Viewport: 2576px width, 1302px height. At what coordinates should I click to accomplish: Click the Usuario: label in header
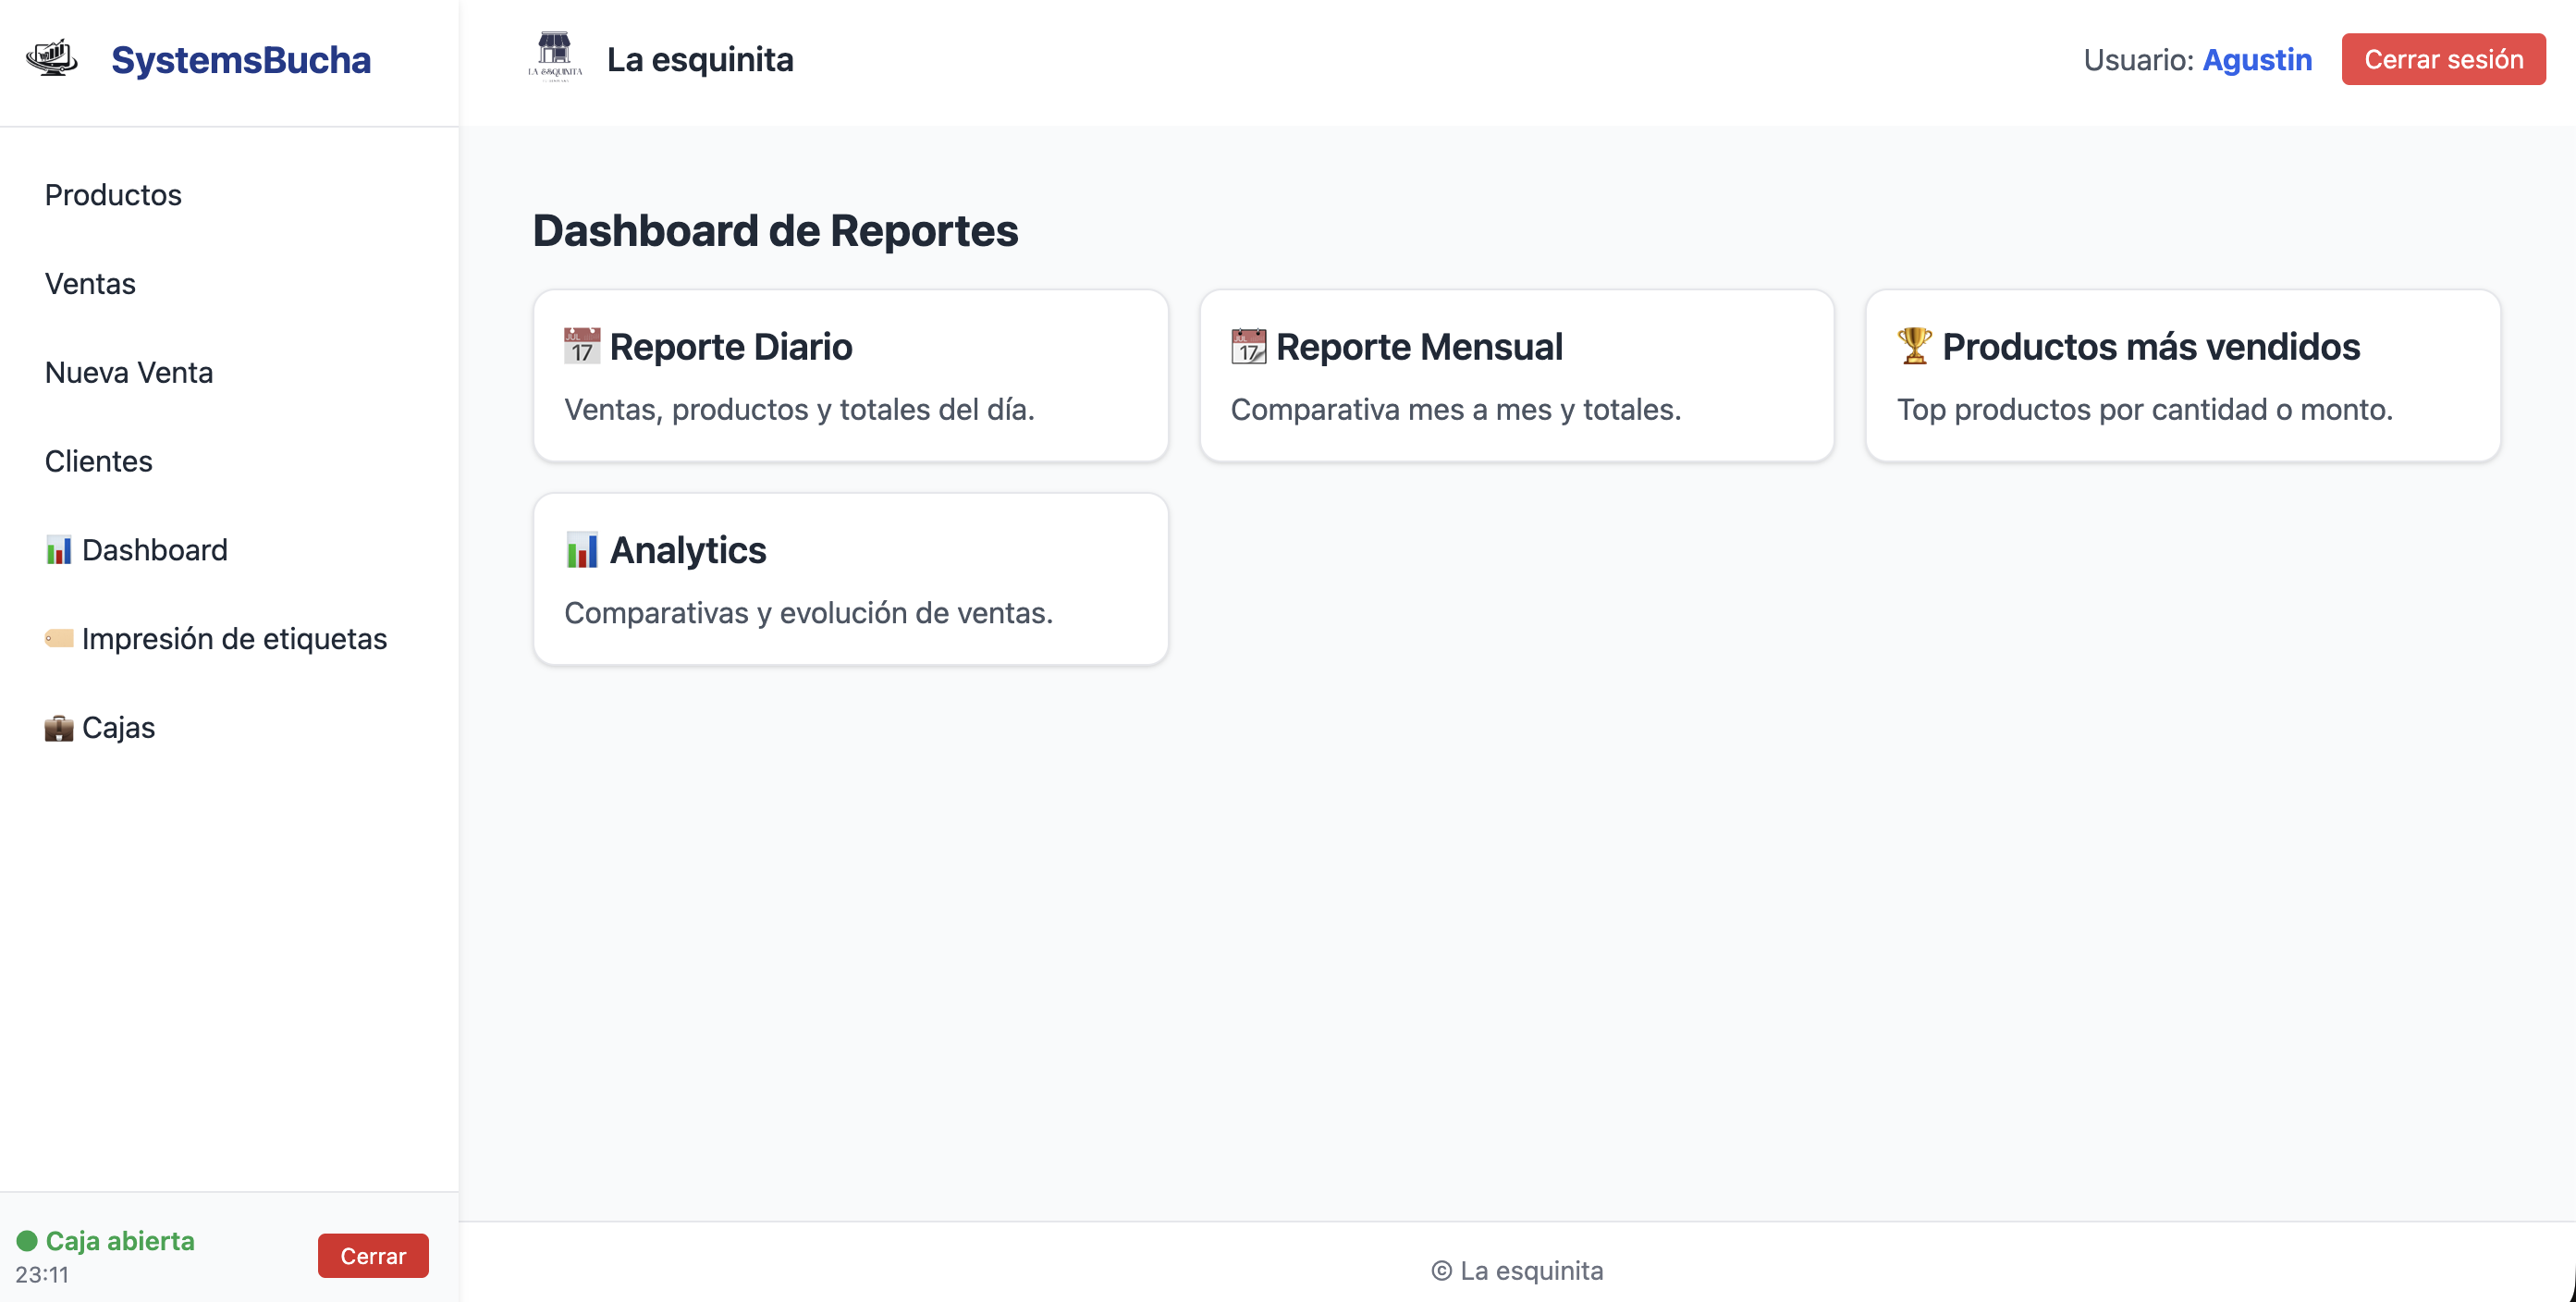(2138, 60)
